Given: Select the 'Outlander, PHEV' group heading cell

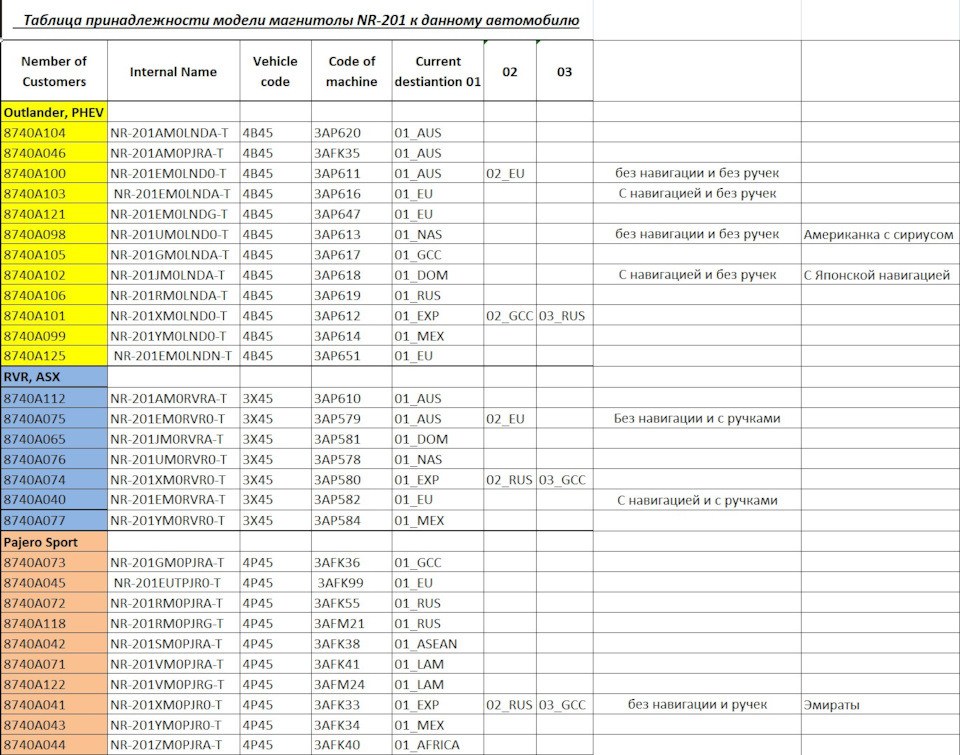Looking at the screenshot, I should (x=54, y=112).
